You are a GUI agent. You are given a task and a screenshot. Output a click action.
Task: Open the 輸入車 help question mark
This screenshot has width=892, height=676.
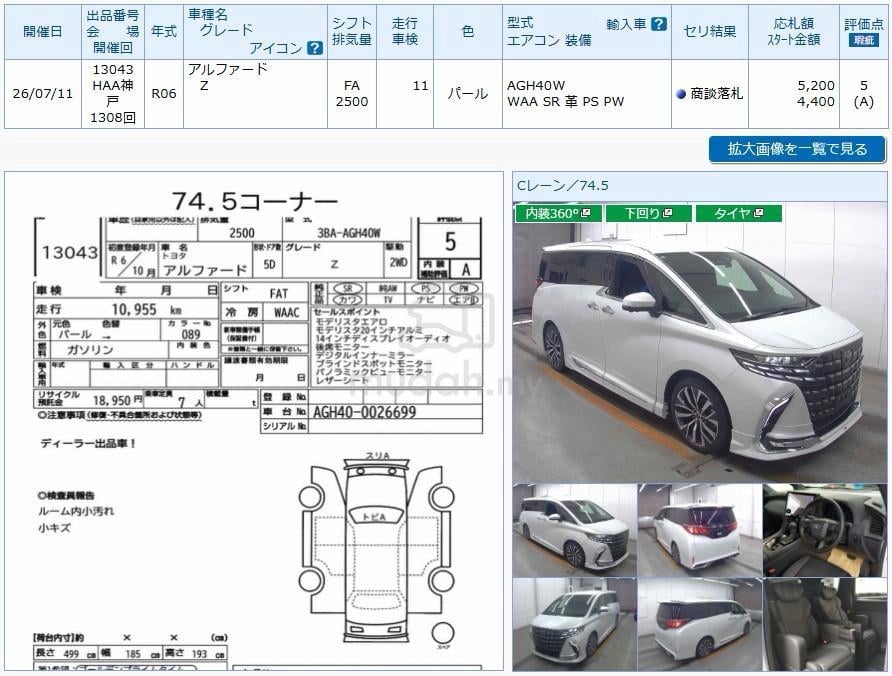658,24
